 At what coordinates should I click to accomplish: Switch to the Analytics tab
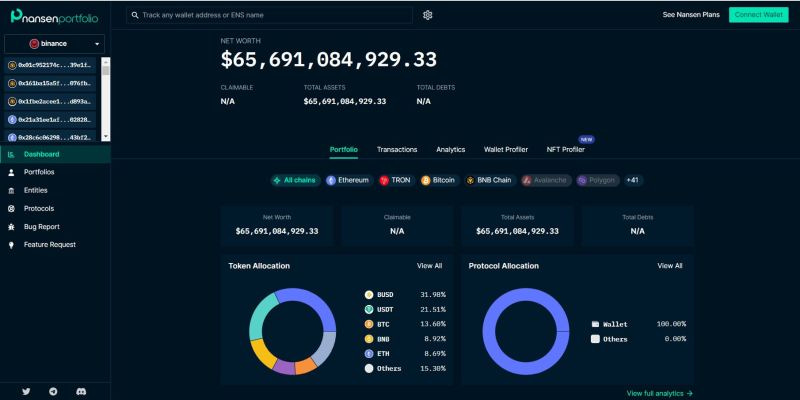[451, 149]
